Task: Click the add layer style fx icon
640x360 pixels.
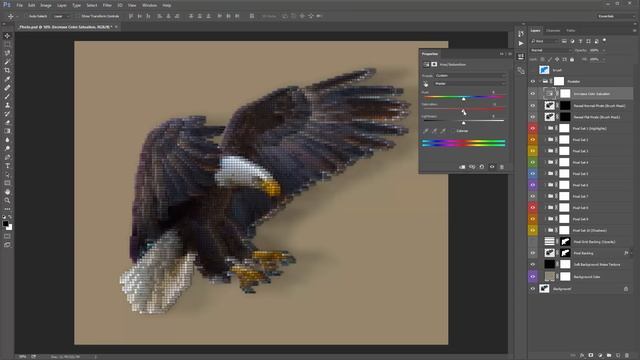Action: (x=582, y=356)
